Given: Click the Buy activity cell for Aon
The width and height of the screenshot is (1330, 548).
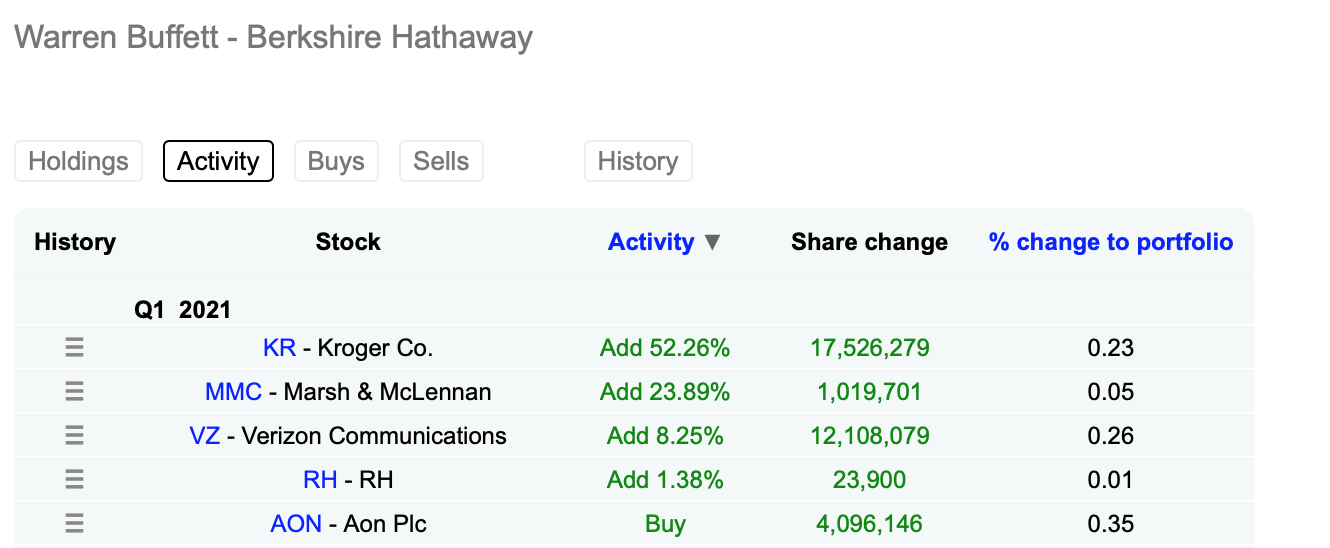Looking at the screenshot, I should (x=665, y=524).
